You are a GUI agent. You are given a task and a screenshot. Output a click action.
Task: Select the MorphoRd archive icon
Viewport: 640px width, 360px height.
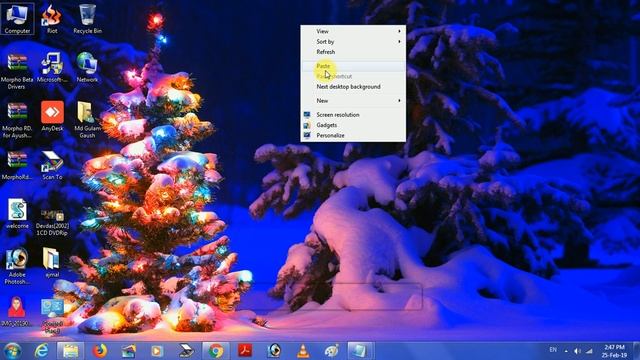[17, 165]
